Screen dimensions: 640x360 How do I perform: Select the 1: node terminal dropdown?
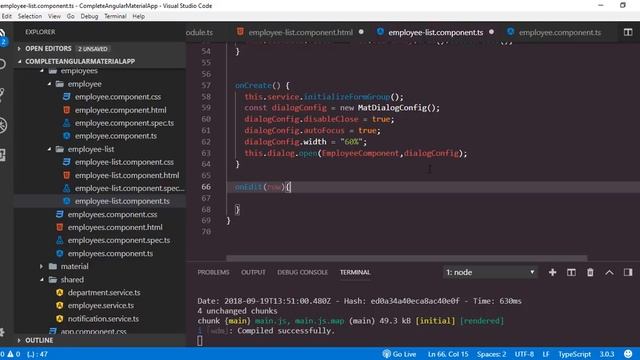point(490,272)
